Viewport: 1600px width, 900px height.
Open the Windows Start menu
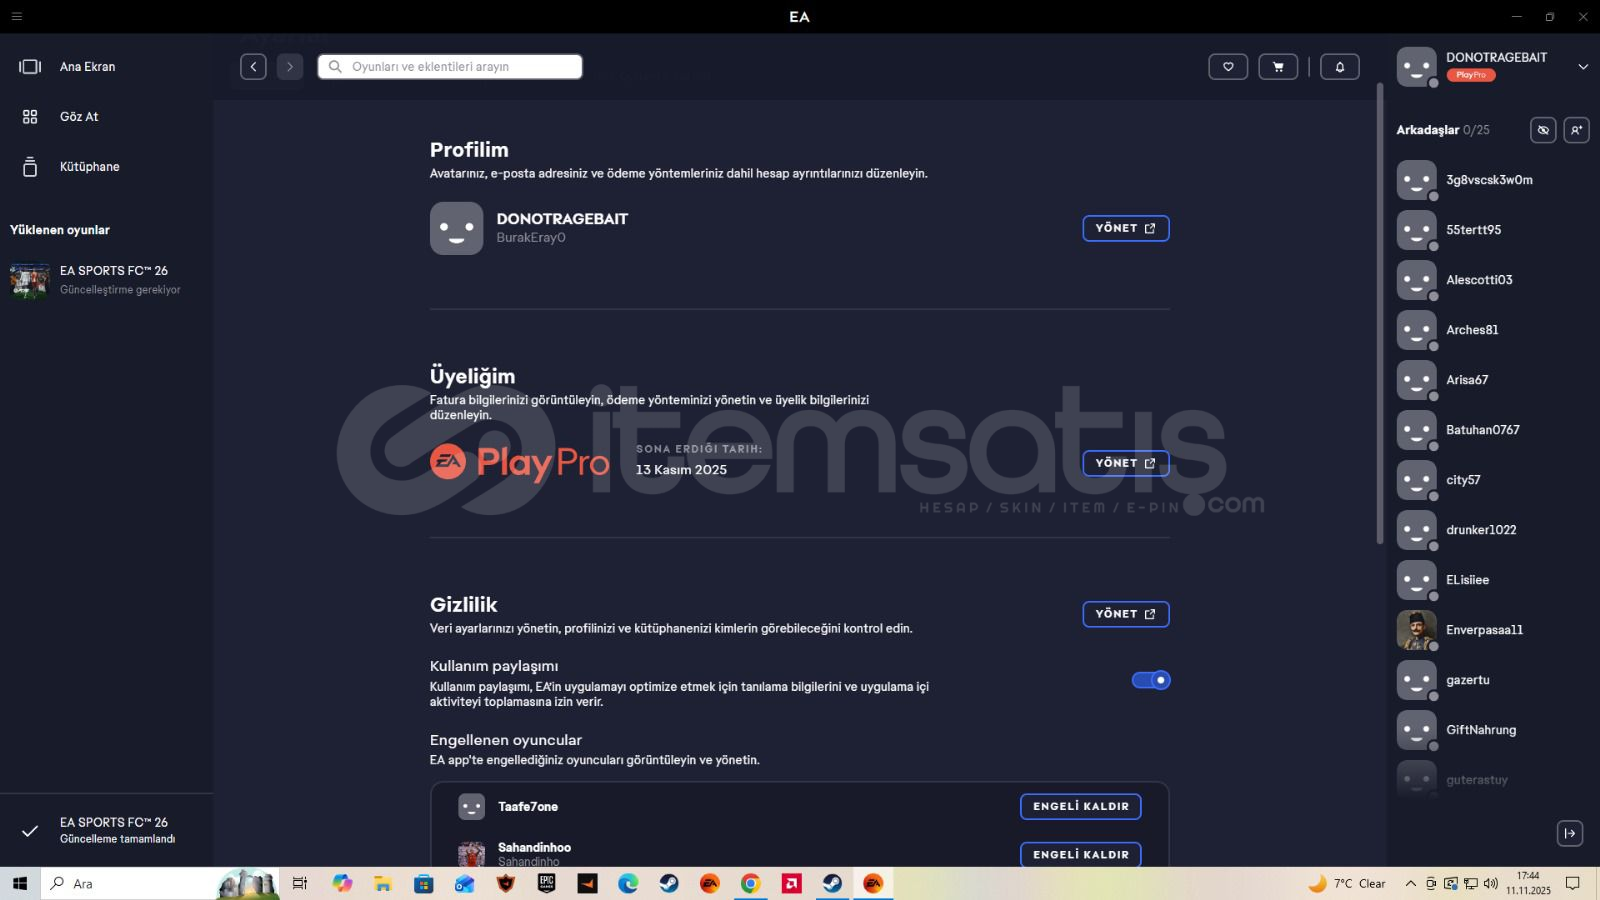(20, 884)
